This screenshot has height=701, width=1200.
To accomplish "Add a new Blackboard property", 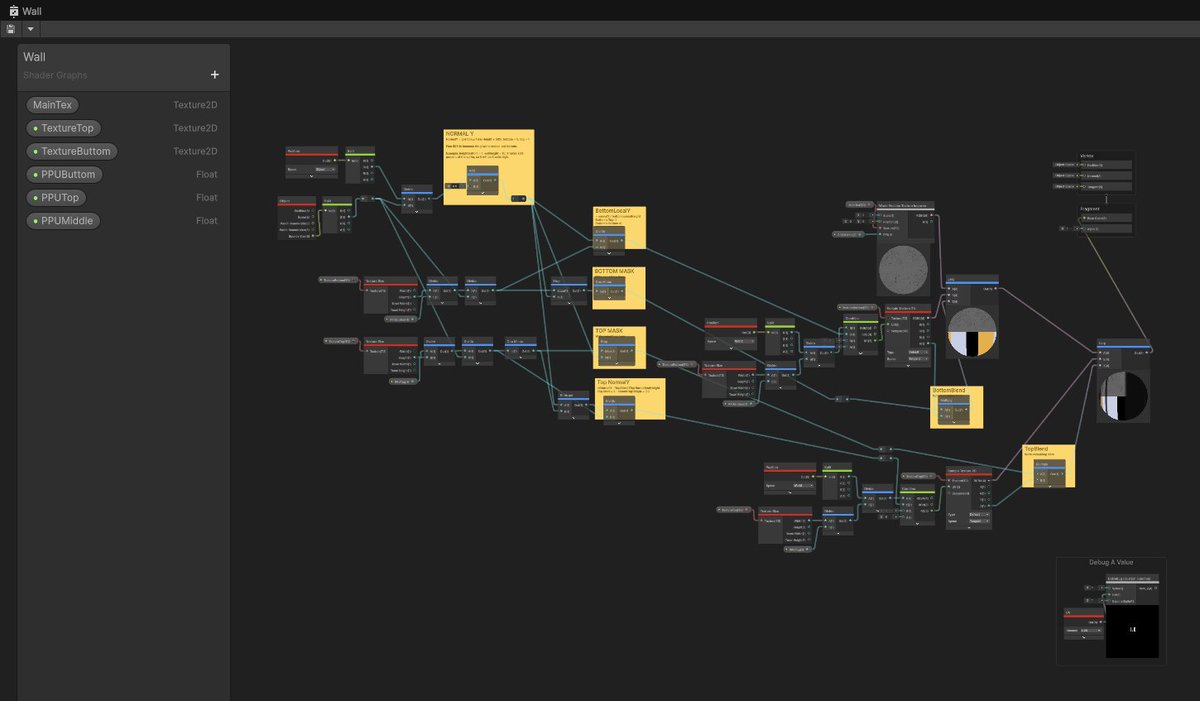I will tap(214, 74).
